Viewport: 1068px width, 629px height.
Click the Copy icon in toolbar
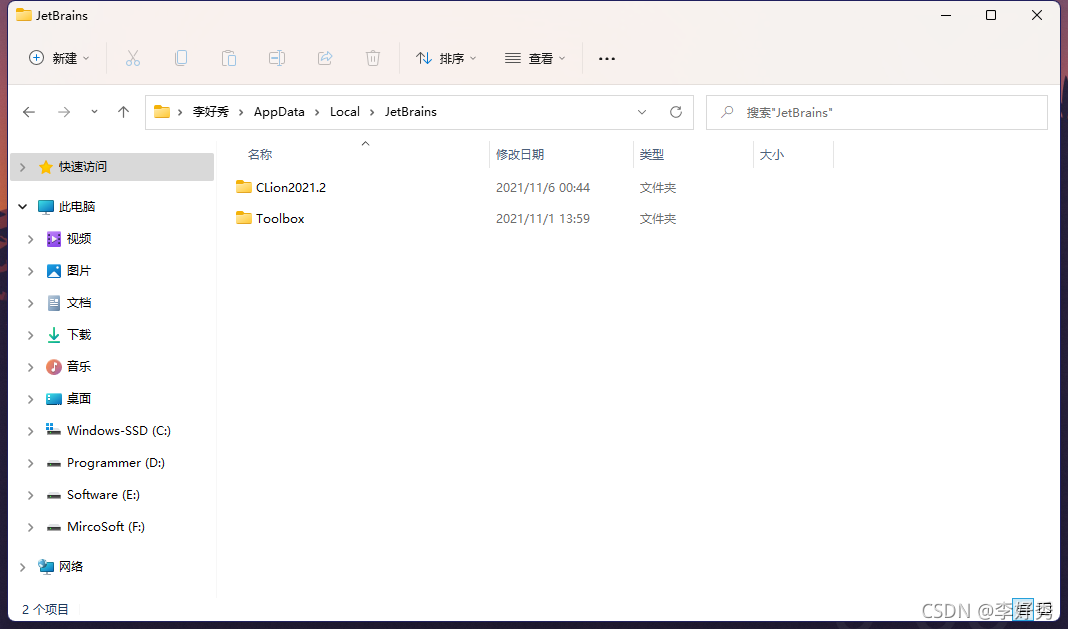(x=180, y=59)
